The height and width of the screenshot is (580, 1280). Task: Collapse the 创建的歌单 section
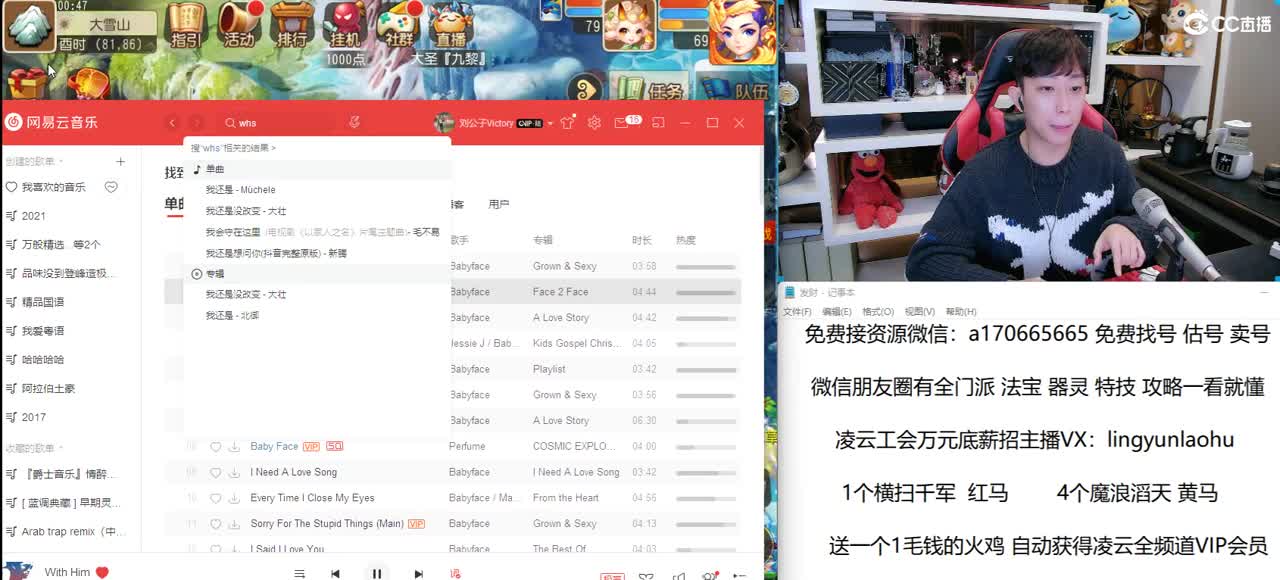pos(33,161)
